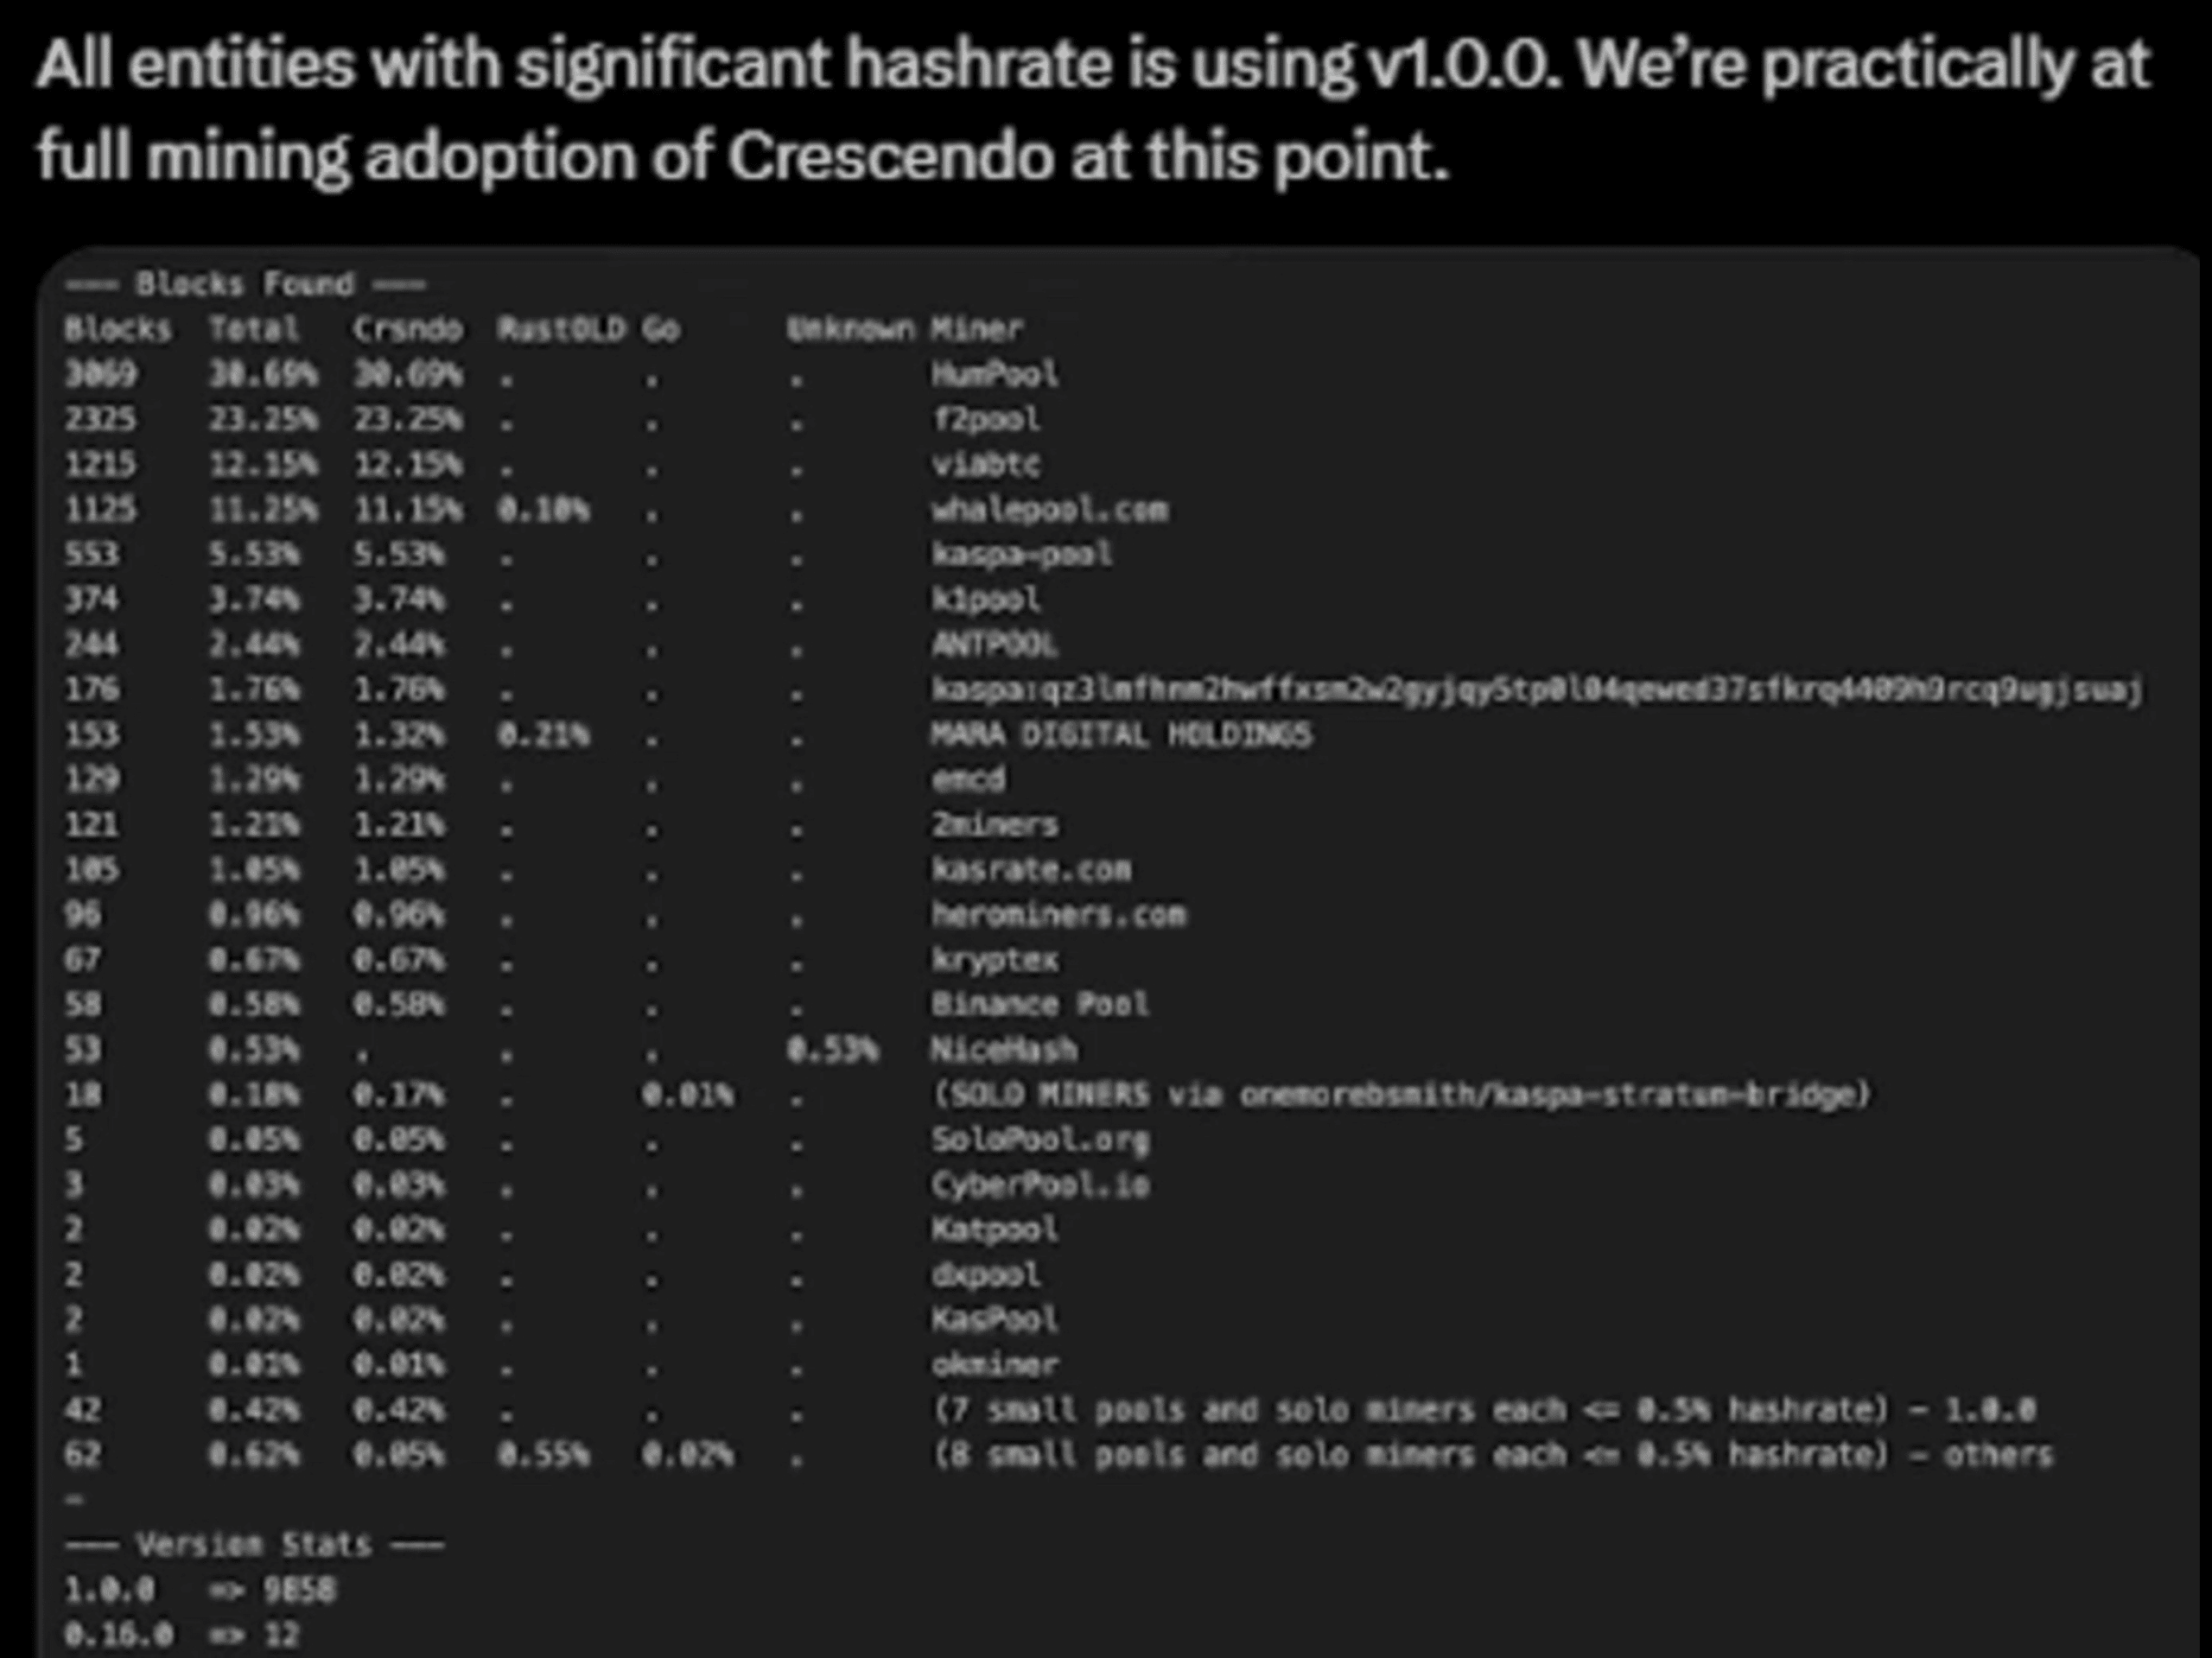The width and height of the screenshot is (2212, 1658).
Task: Click the kasrate.com miner name
Action: (x=1031, y=869)
